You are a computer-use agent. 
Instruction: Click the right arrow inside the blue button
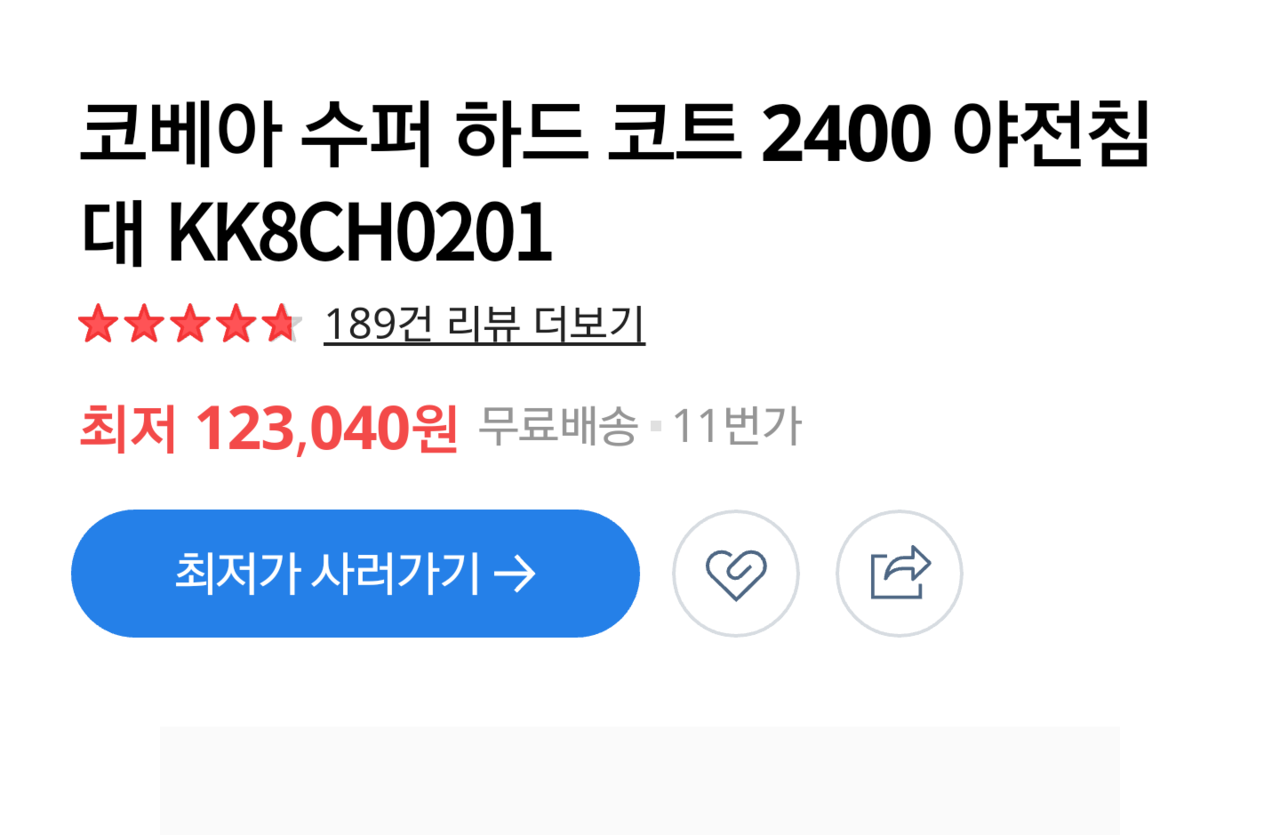coord(516,575)
